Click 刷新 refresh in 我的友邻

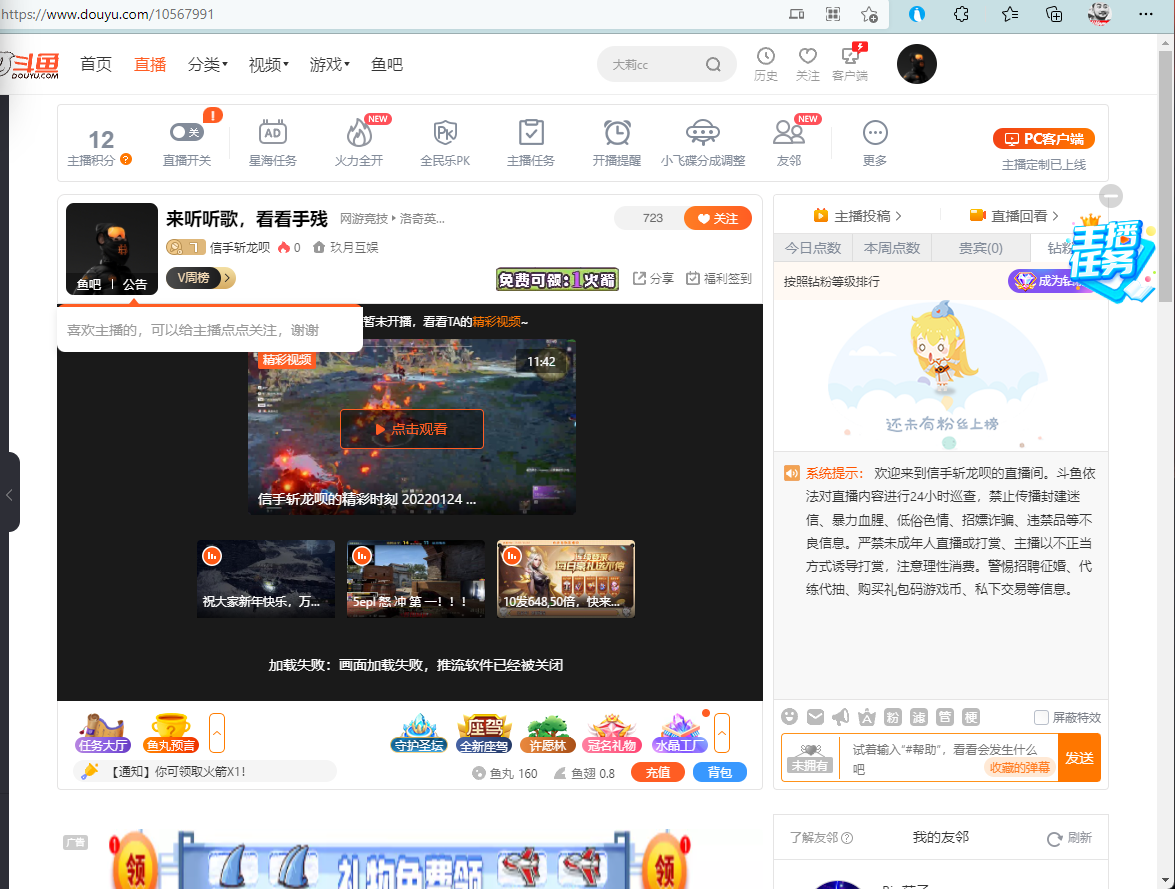tap(1069, 837)
